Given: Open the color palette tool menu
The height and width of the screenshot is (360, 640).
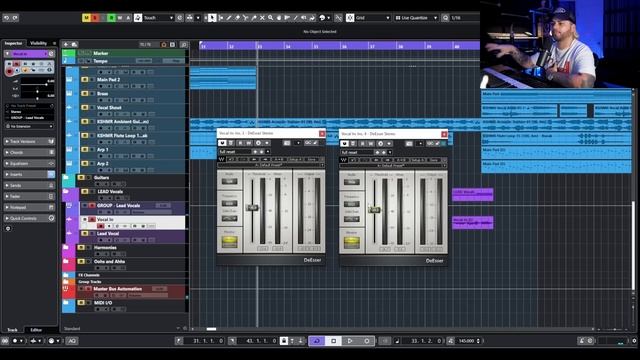Looking at the screenshot, I should (324, 18).
